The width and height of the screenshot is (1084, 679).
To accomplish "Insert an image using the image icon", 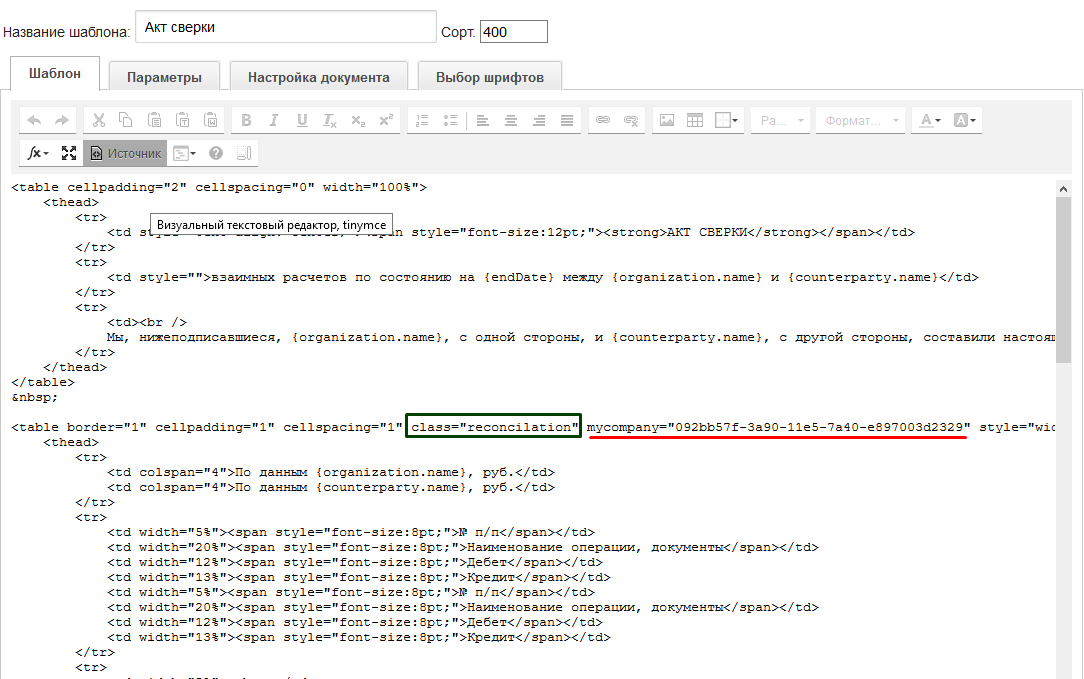I will click(666, 120).
